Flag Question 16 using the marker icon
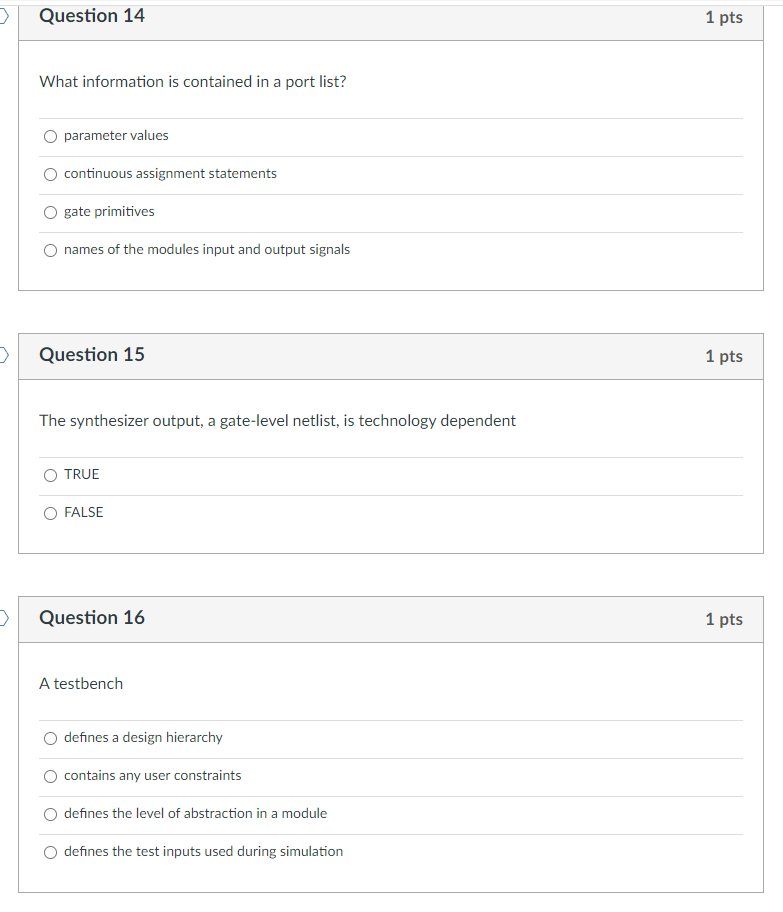This screenshot has width=783, height=912. pyautogui.click(x=3, y=618)
